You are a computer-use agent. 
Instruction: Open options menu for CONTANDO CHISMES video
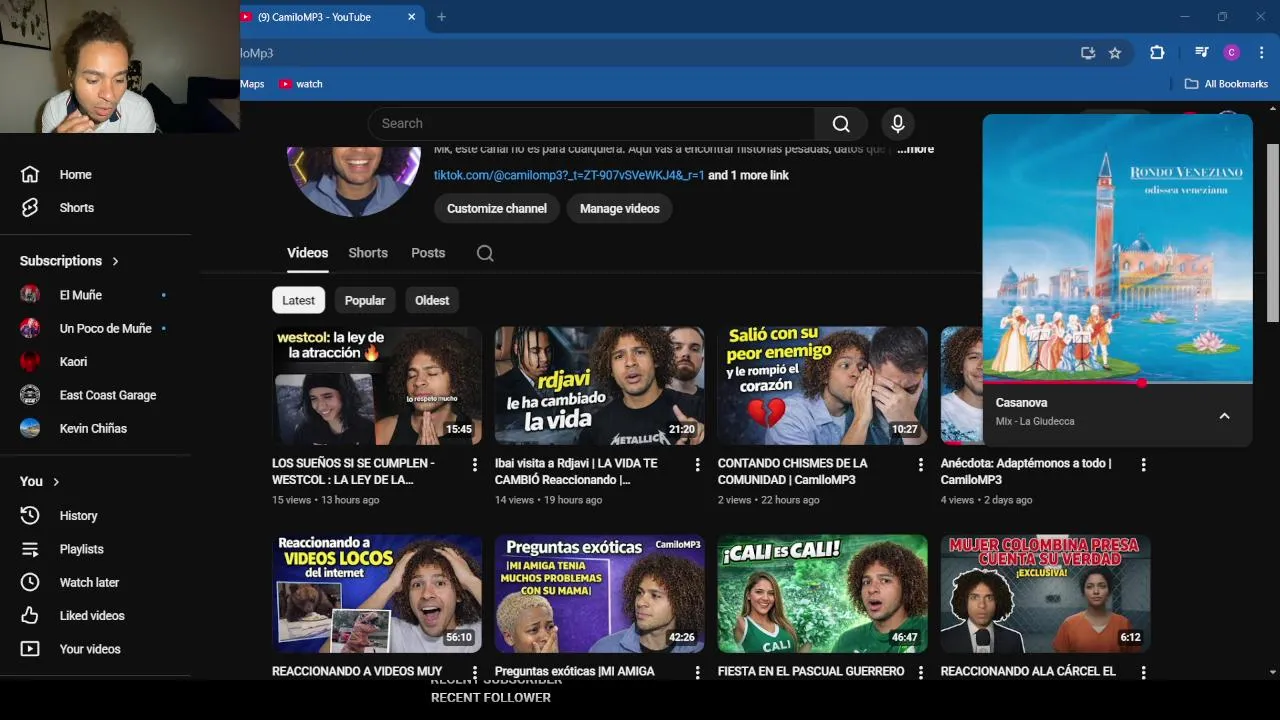pos(921,465)
